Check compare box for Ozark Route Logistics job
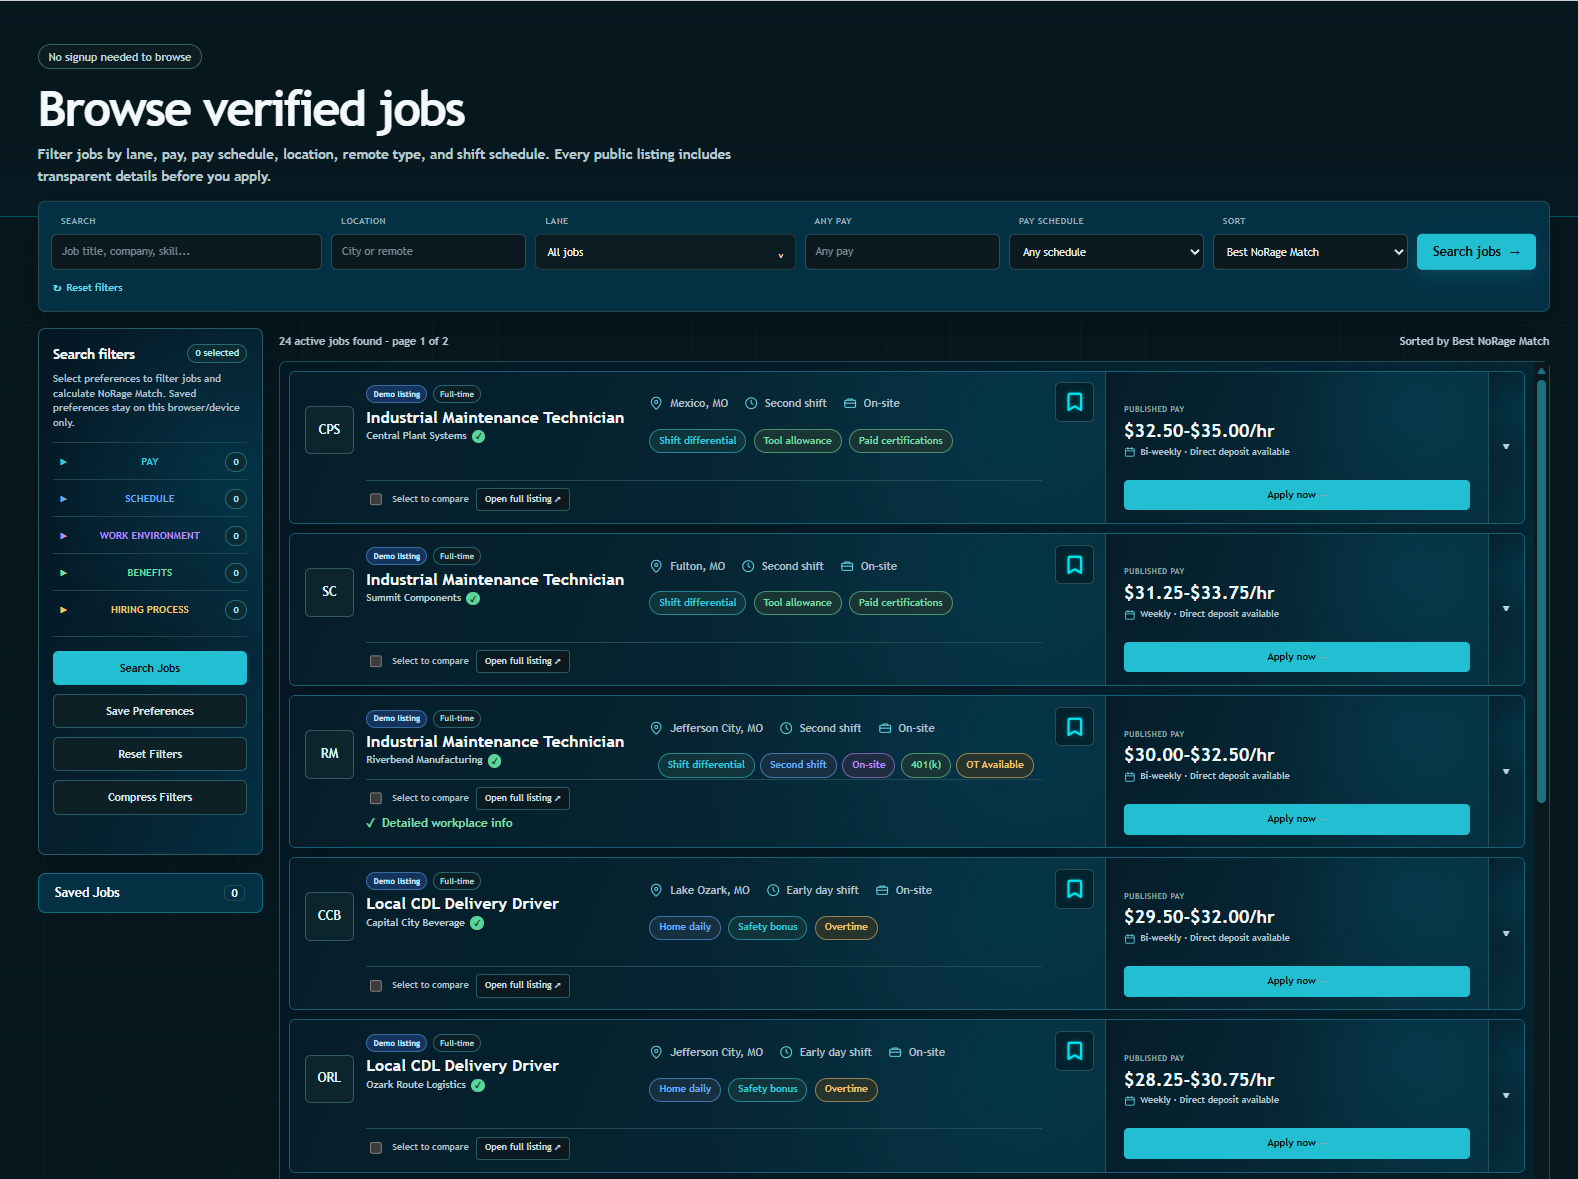Viewport: 1578px width, 1179px height. [x=376, y=1147]
